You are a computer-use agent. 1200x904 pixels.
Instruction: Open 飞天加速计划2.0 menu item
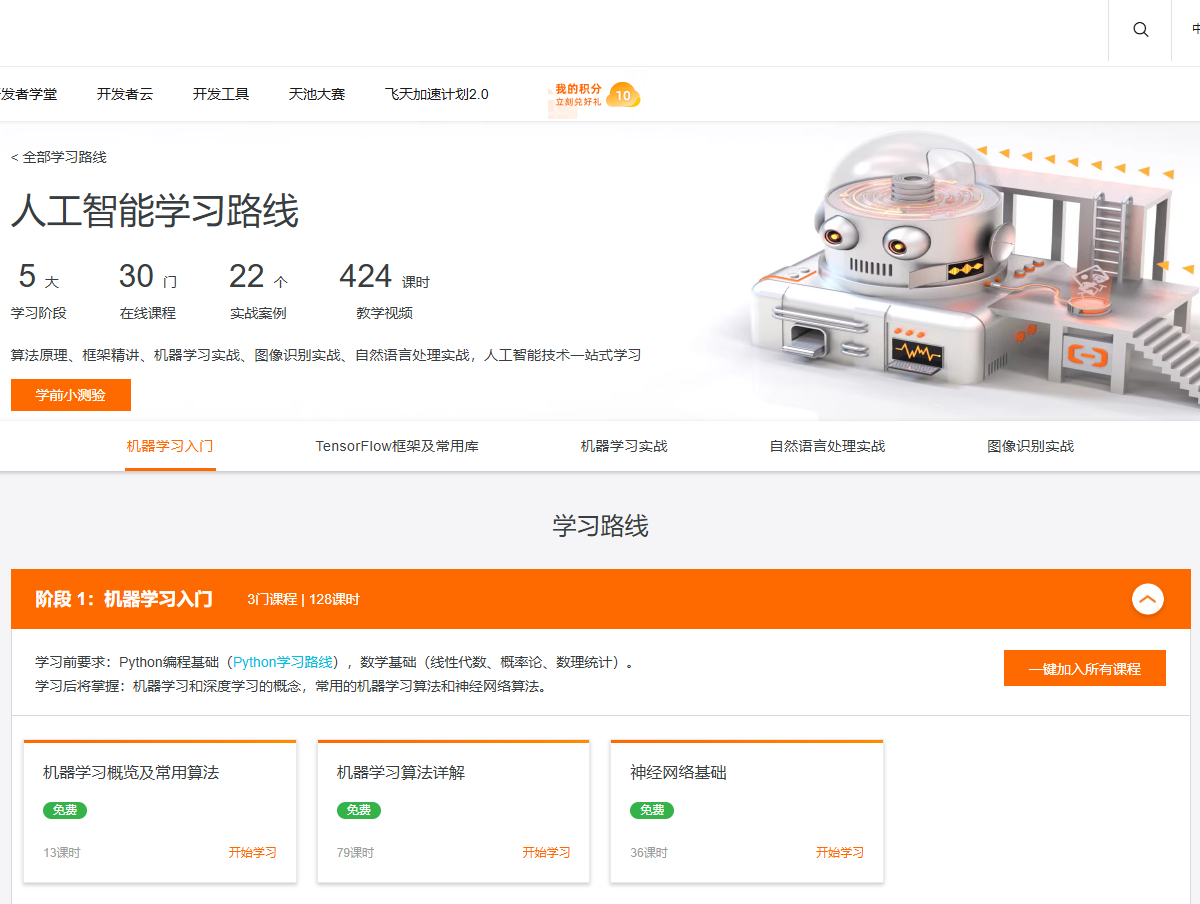pyautogui.click(x=437, y=94)
